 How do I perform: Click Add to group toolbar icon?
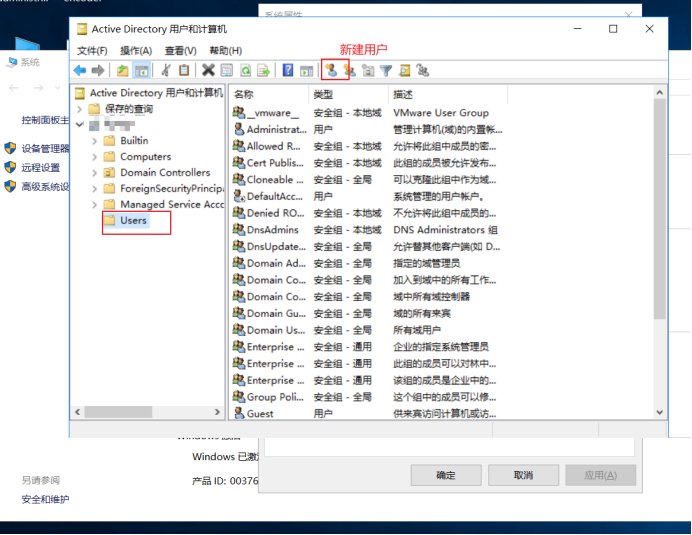pyautogui.click(x=423, y=70)
